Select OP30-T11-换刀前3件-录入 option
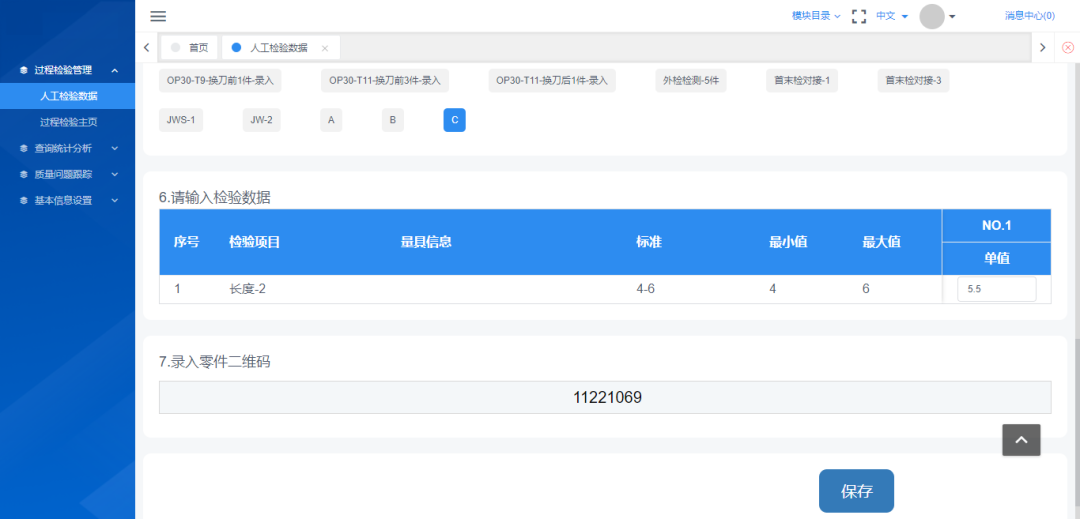 click(x=385, y=81)
